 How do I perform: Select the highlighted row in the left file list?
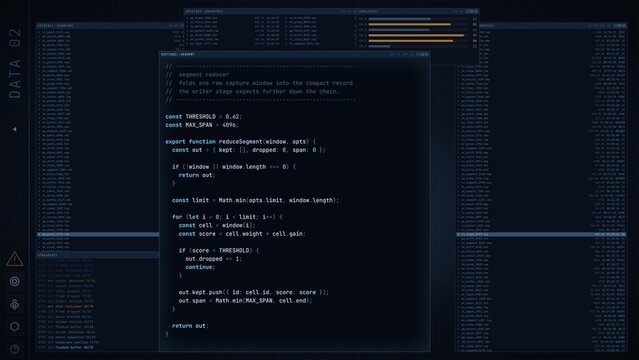(x=98, y=234)
